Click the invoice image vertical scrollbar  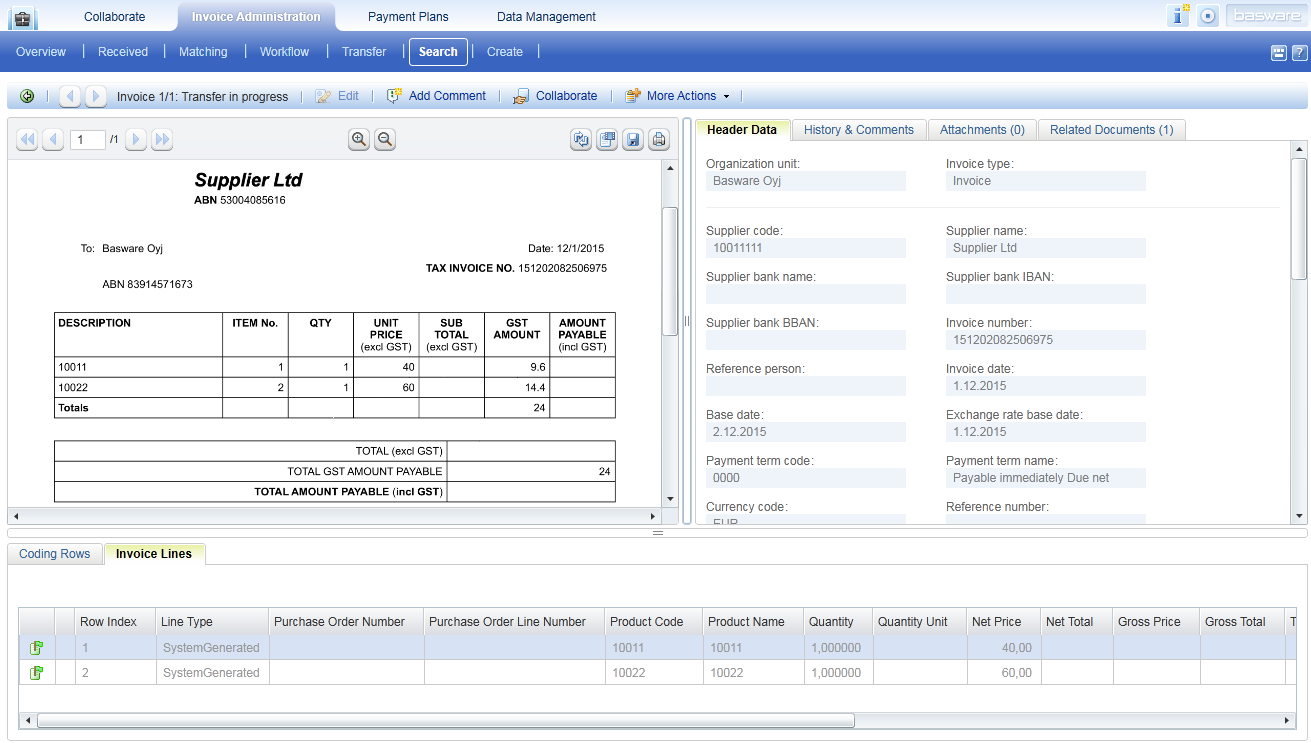670,270
